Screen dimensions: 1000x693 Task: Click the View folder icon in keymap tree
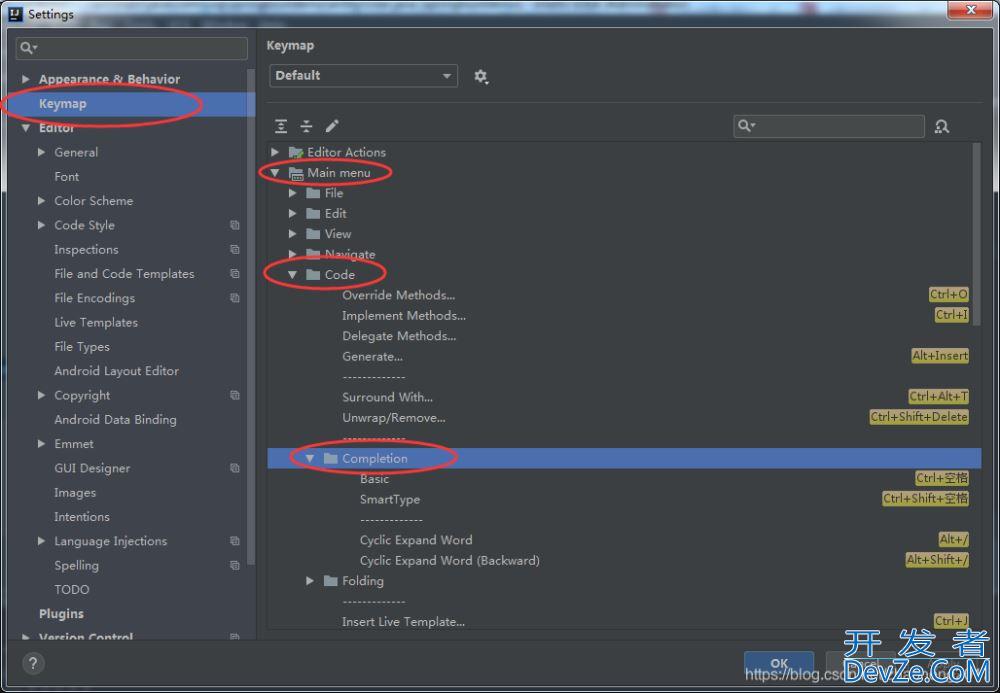pos(313,234)
